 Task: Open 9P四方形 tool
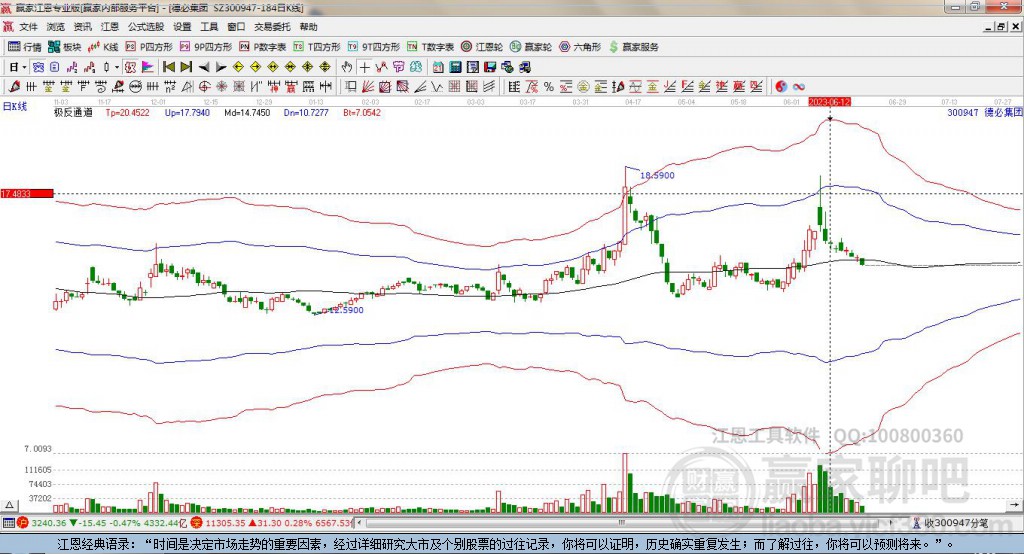(206, 47)
